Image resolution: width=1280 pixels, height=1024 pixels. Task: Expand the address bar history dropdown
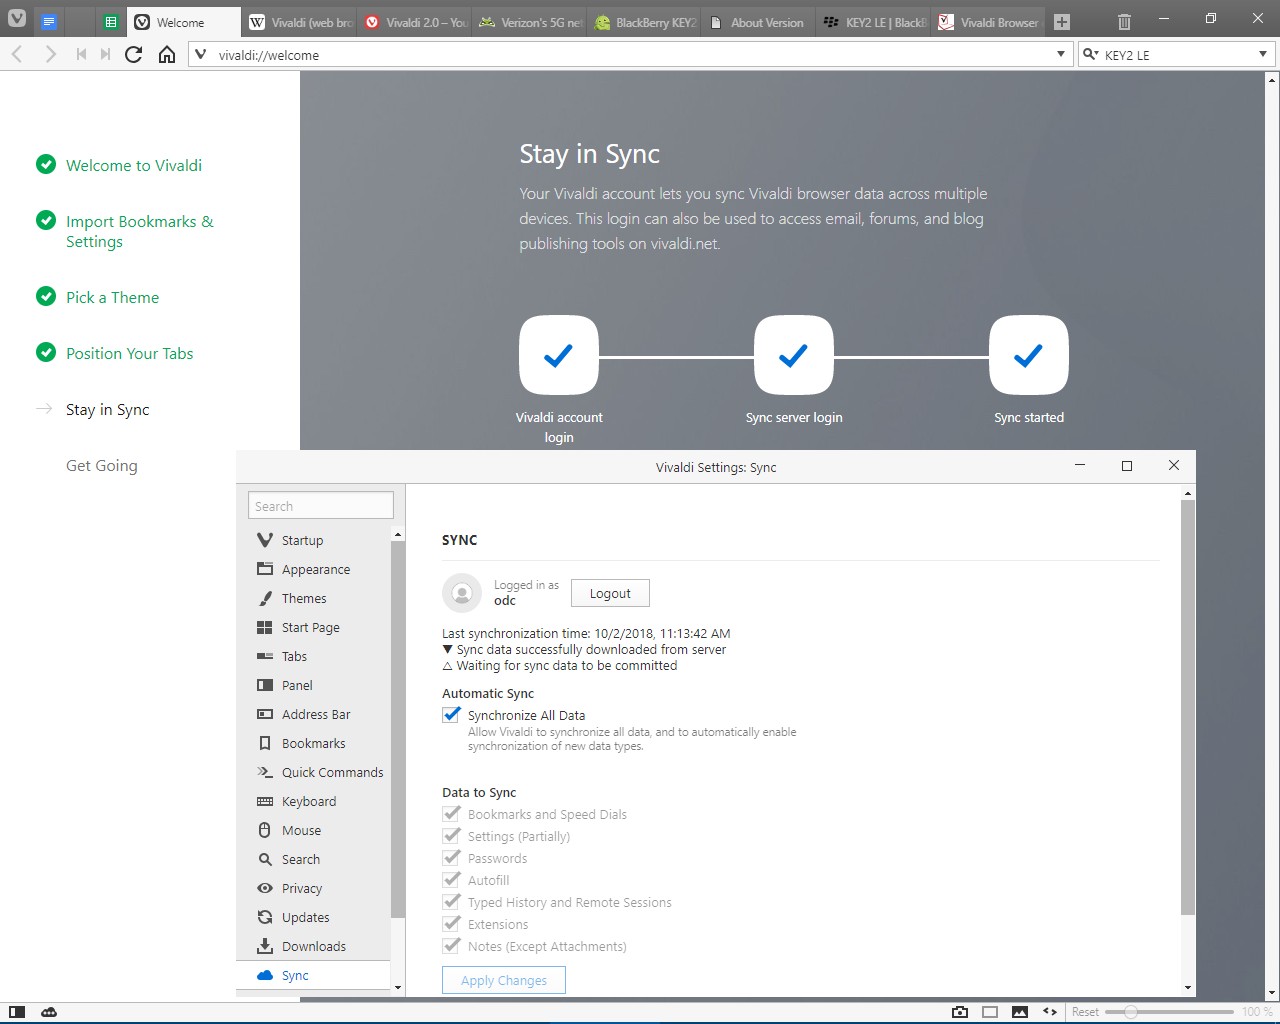(1061, 54)
